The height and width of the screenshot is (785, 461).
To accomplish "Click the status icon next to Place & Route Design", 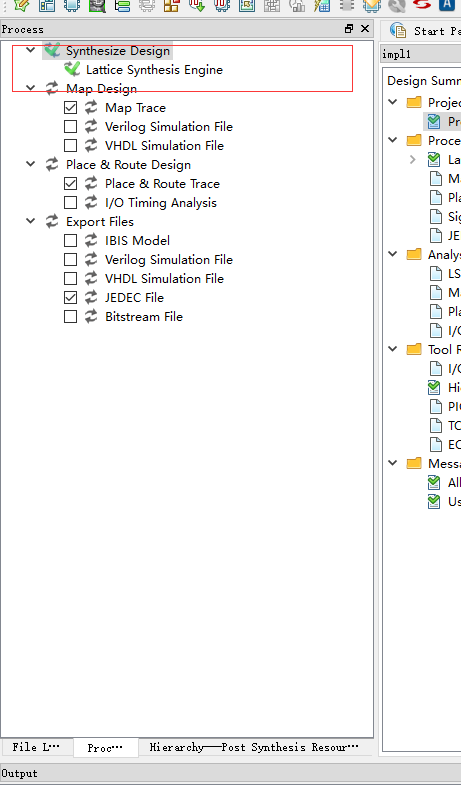I will 52,165.
